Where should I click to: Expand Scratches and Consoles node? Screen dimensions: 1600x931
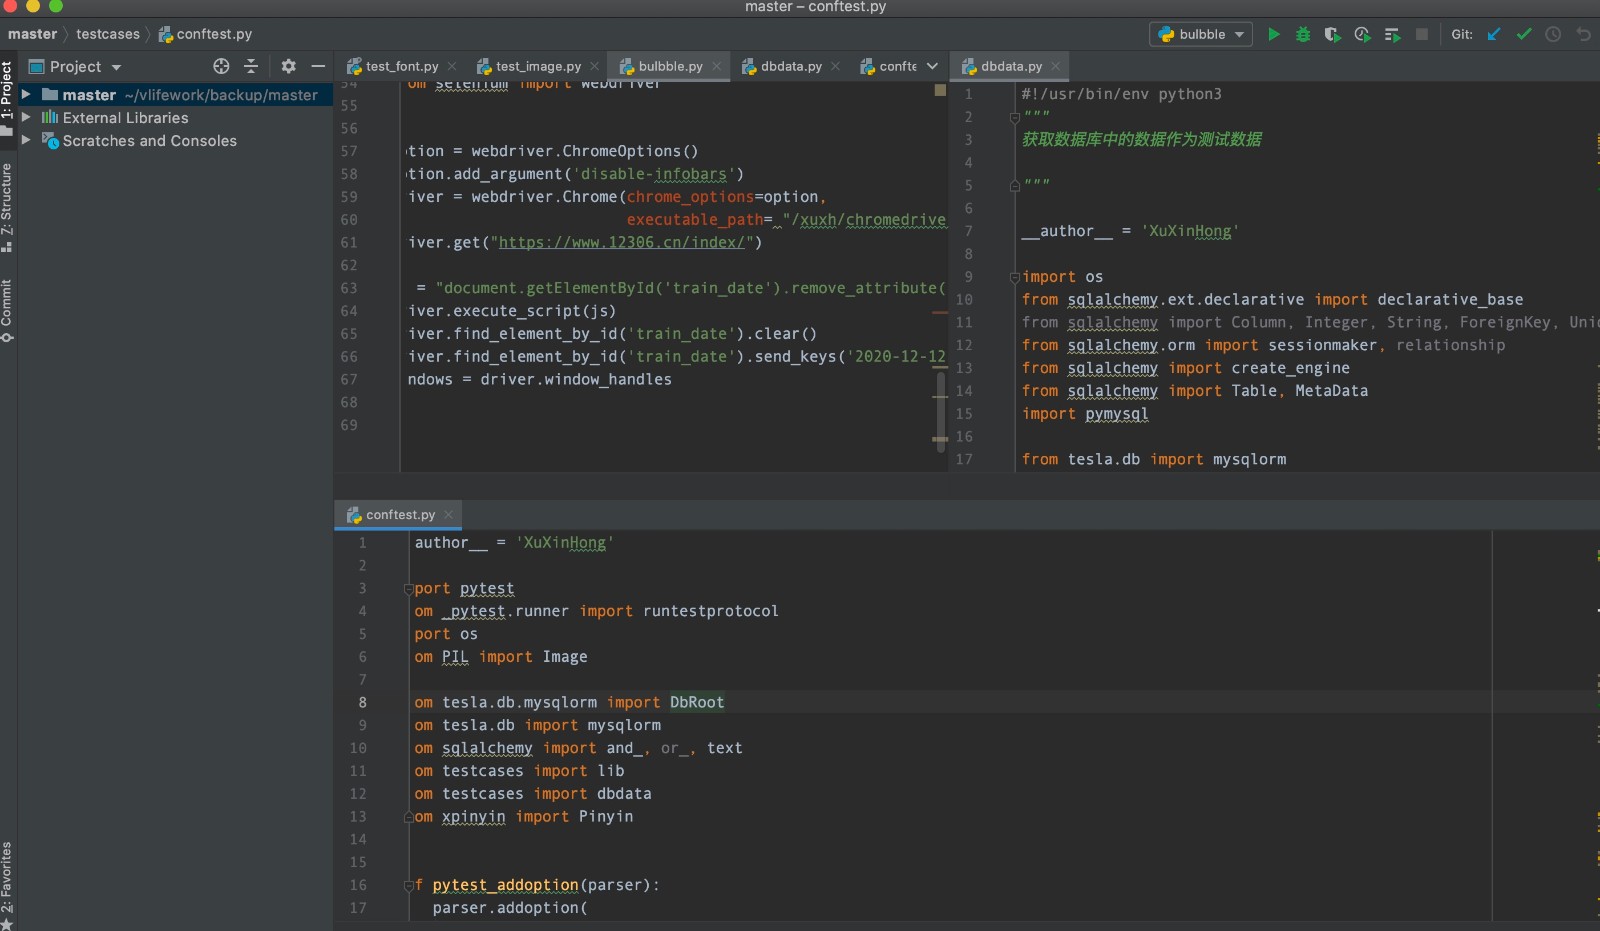[x=26, y=140]
